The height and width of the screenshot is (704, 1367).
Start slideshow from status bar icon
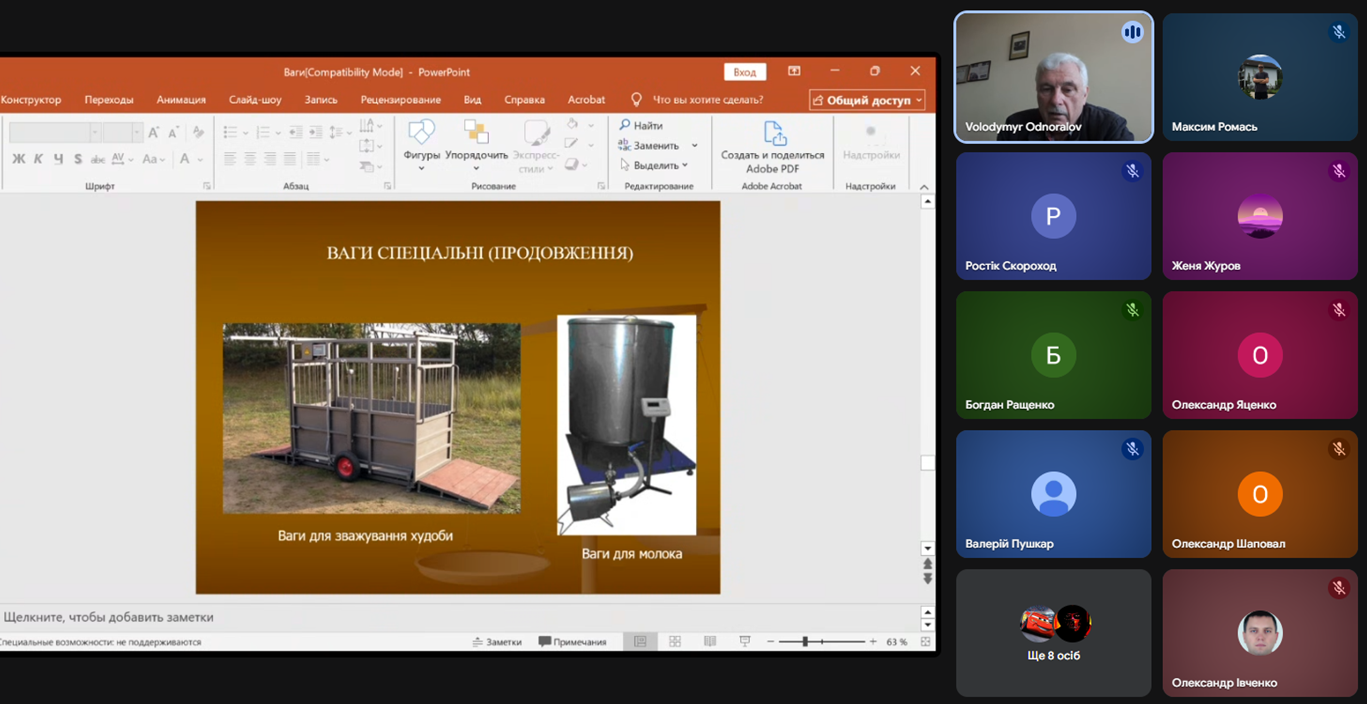coord(745,642)
